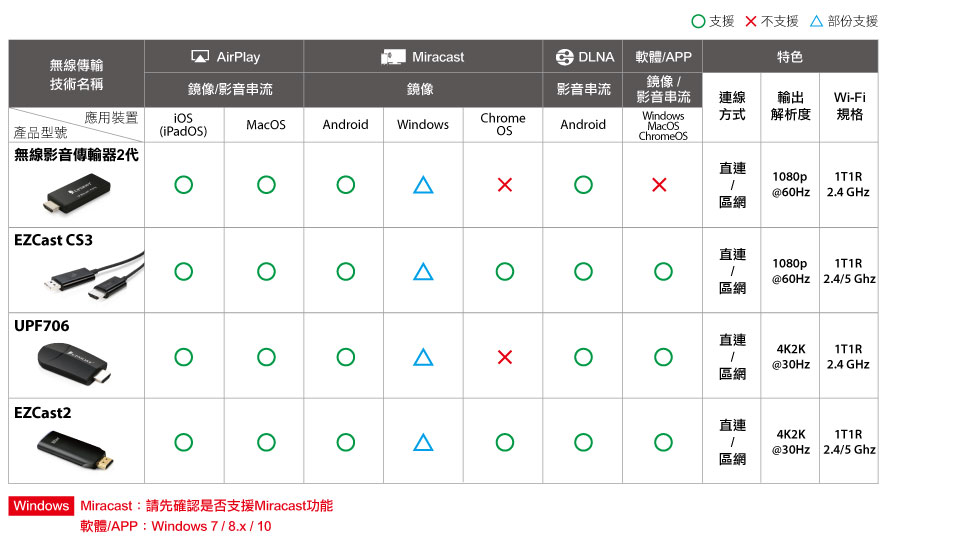Click the EZCast2 product name
Viewport: 960px width, 549px height.
coord(42,413)
